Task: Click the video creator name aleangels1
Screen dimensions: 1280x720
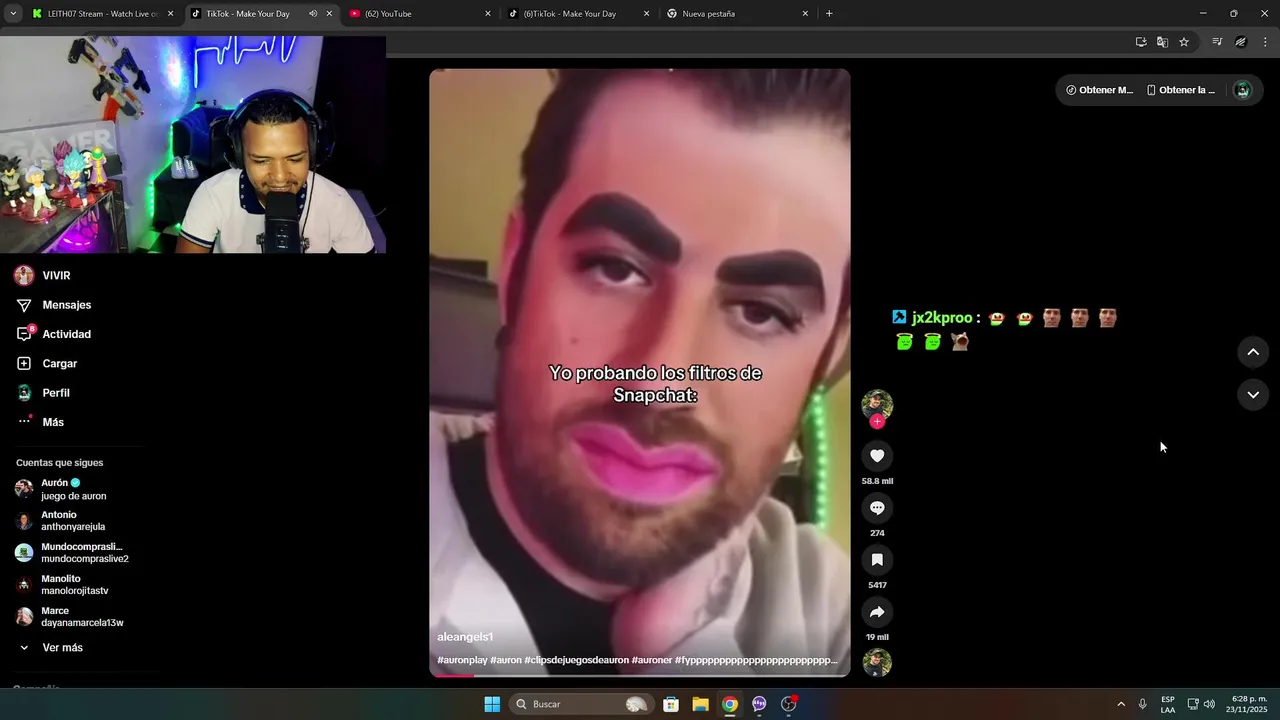Action: click(465, 637)
